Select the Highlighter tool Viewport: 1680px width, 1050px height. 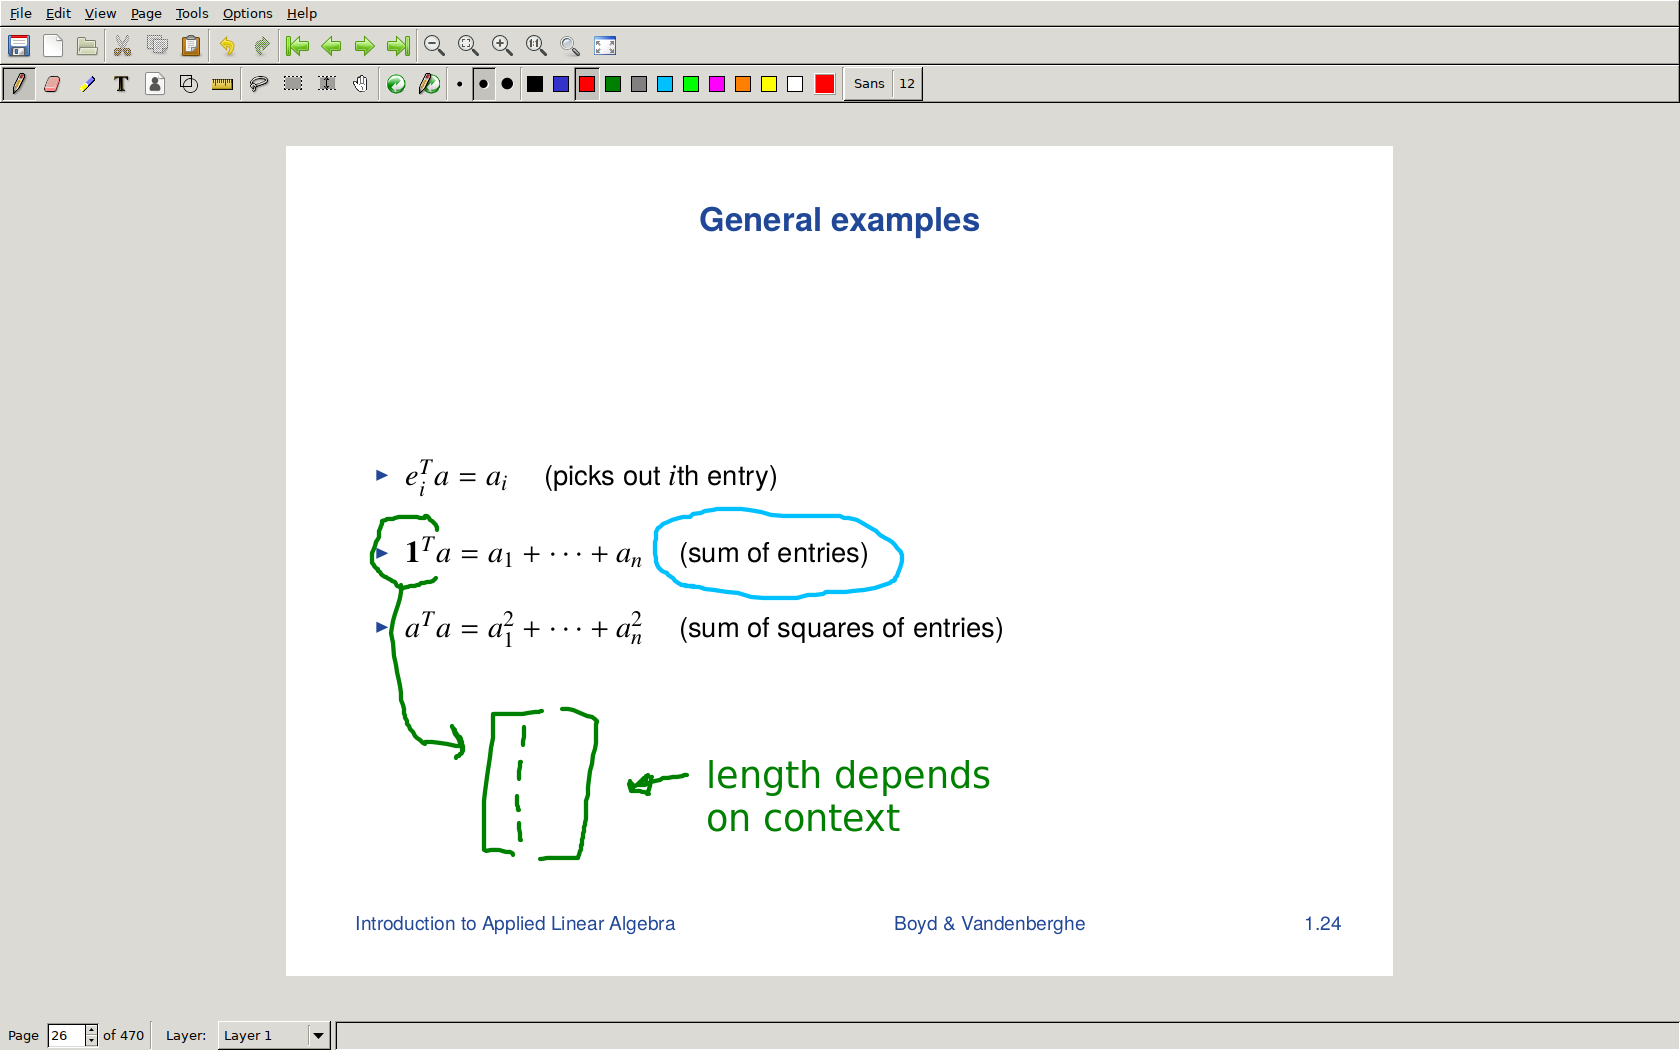[87, 84]
